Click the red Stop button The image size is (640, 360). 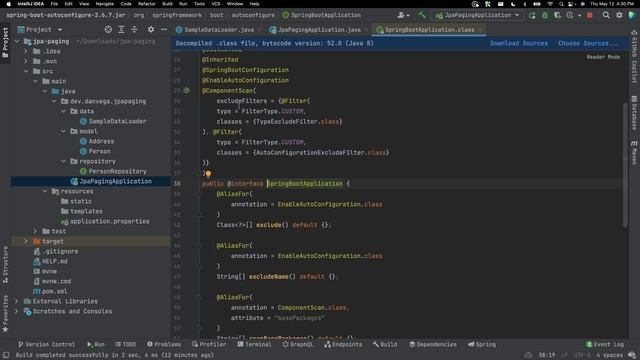pos(589,15)
